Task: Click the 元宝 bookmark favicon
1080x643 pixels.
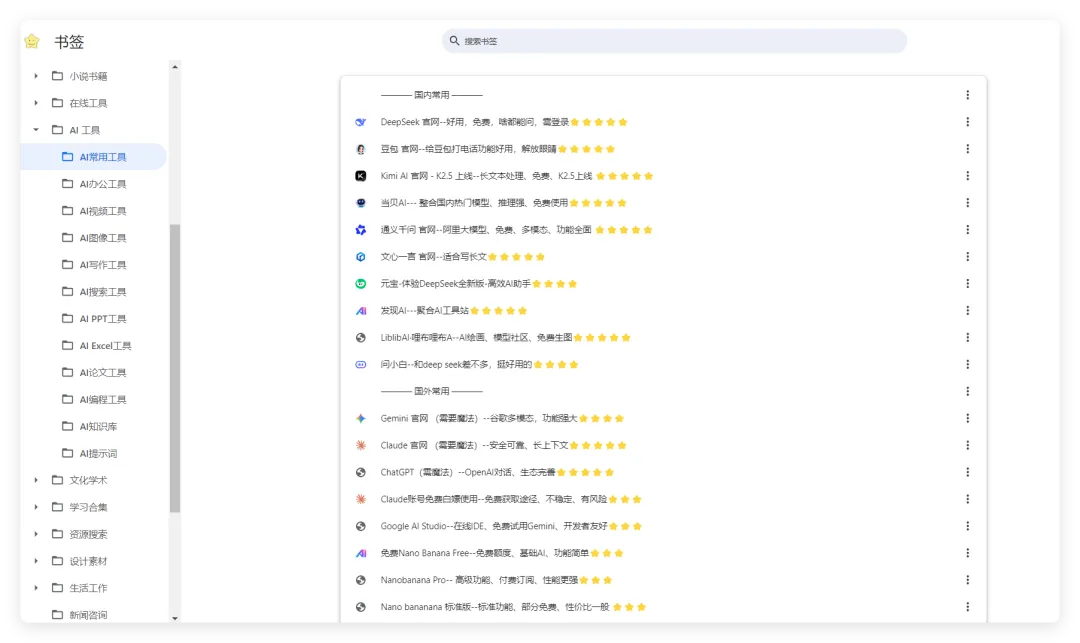Action: click(x=360, y=284)
